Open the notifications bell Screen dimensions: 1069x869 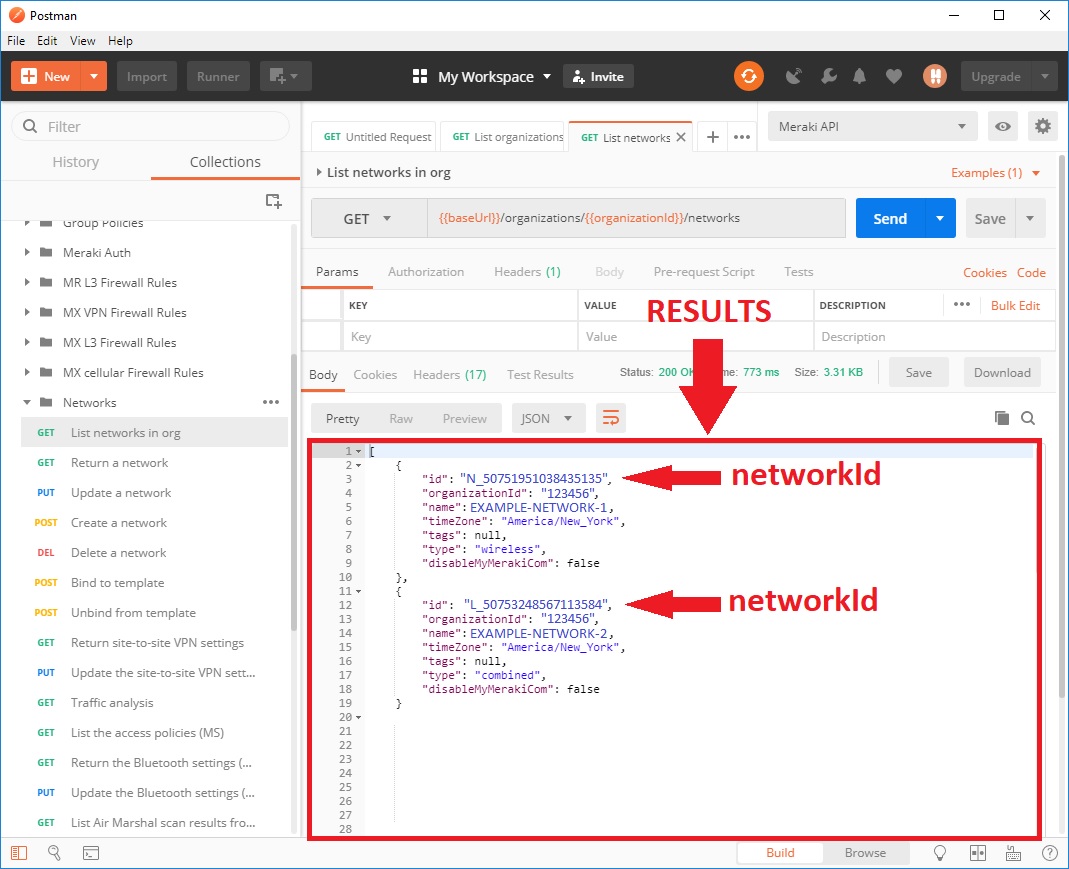860,76
